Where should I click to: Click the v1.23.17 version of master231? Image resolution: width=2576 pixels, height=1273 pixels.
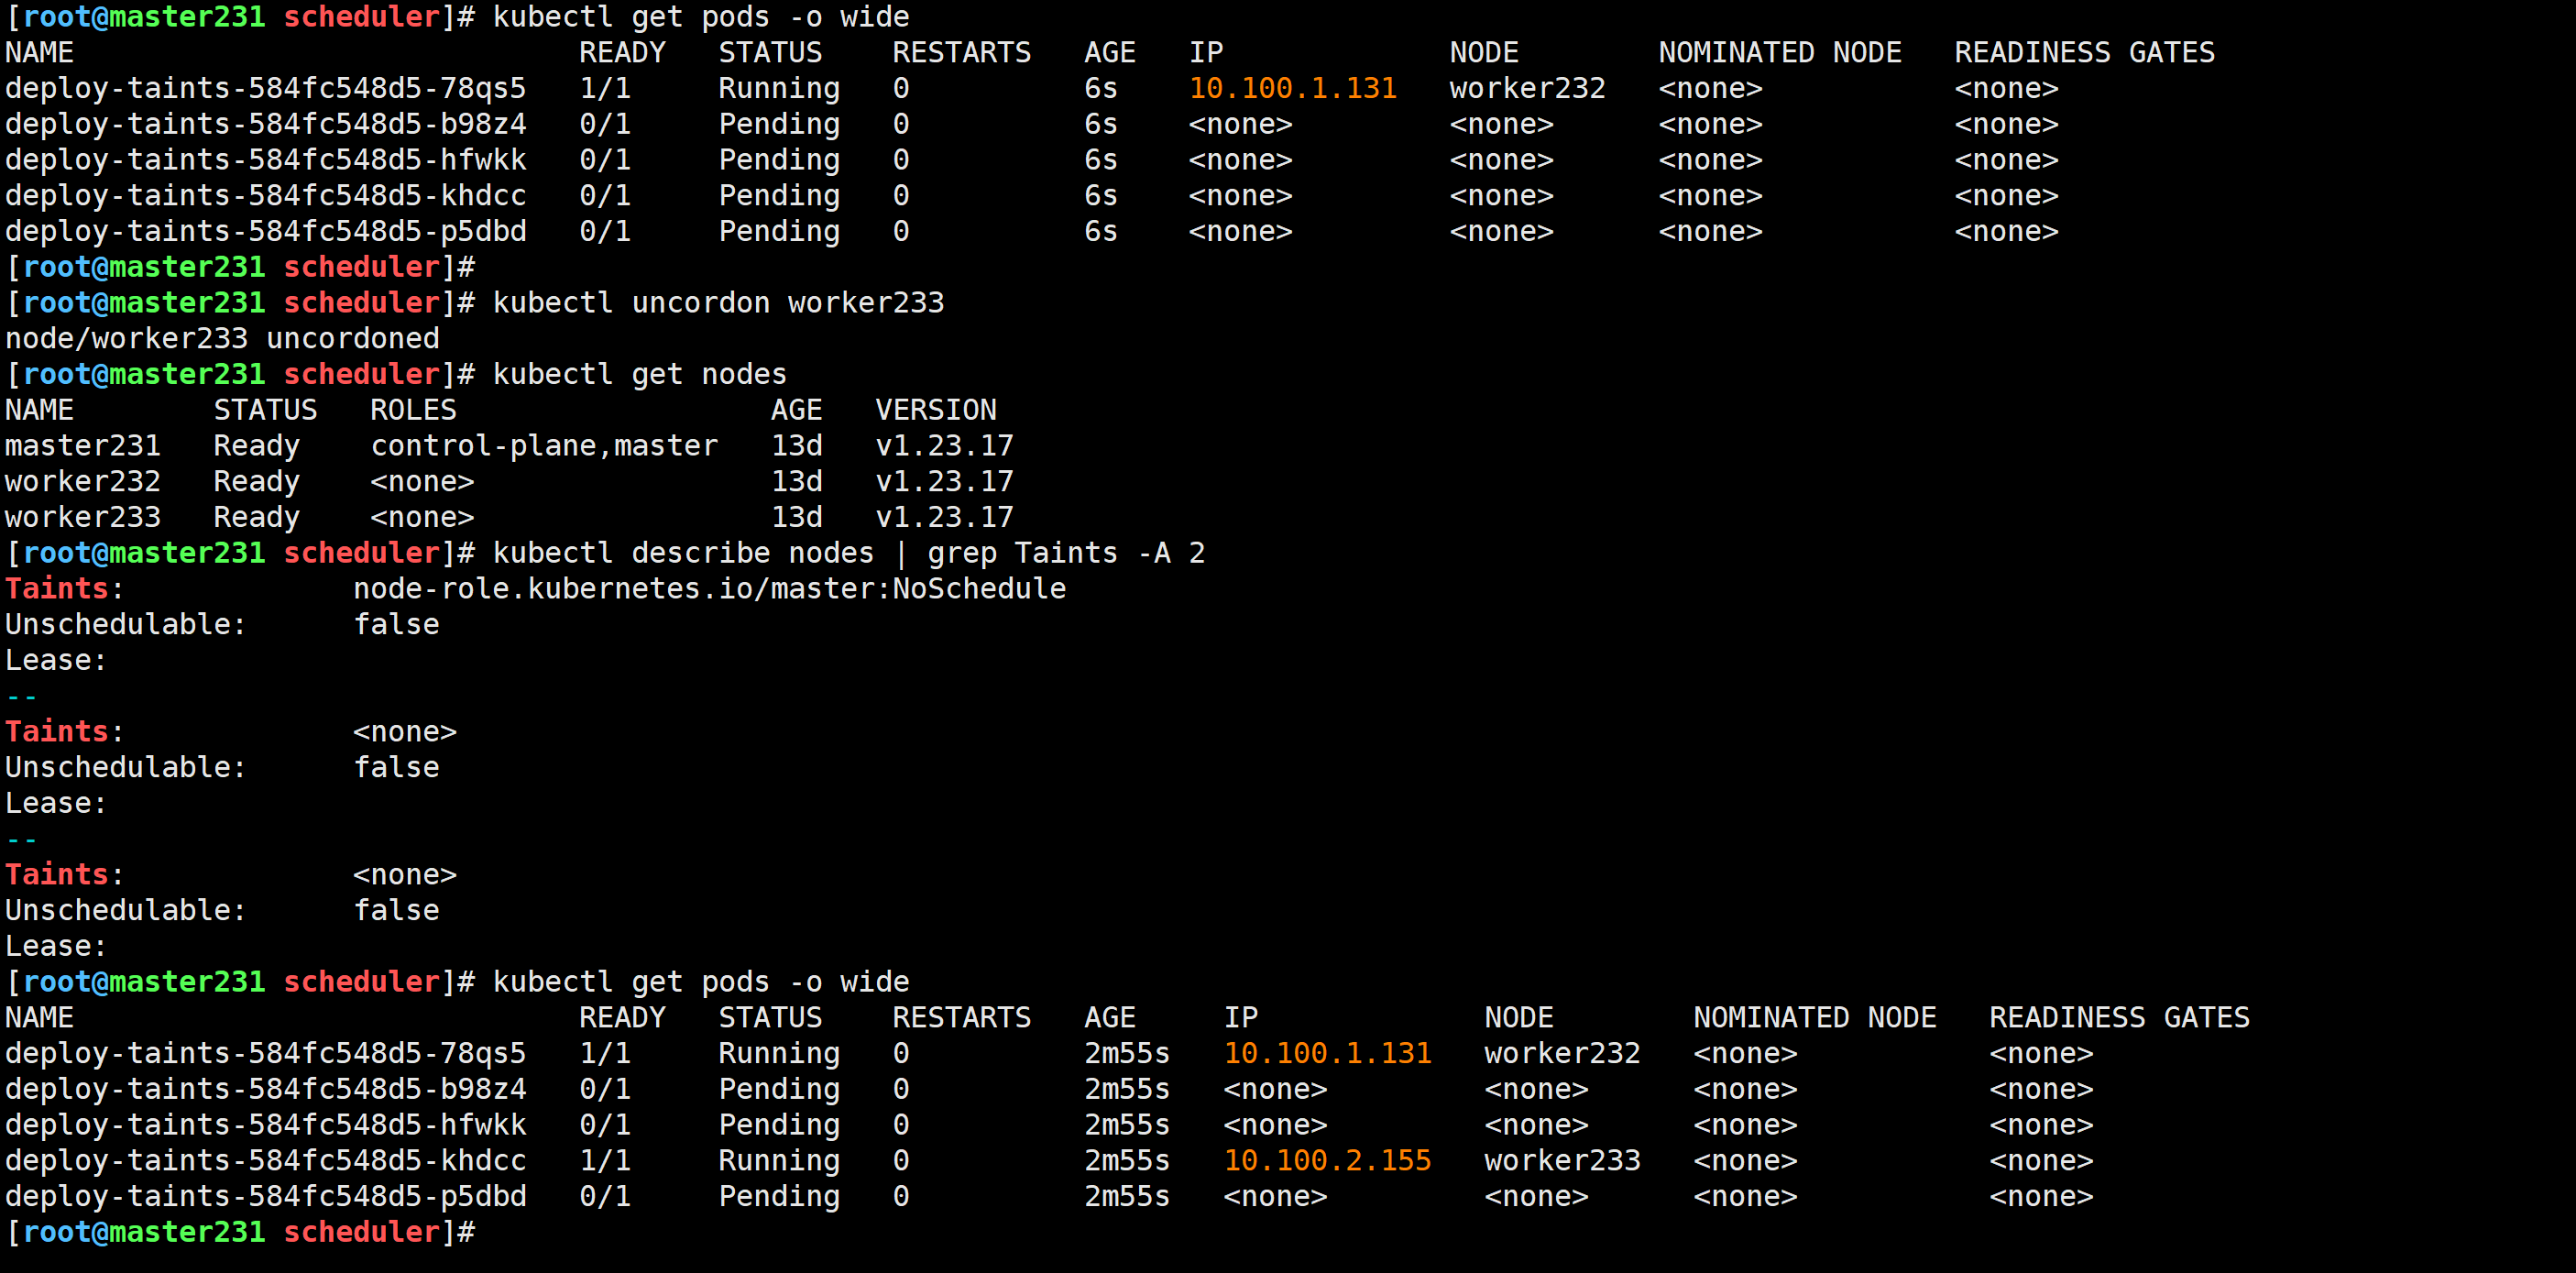click(x=944, y=445)
